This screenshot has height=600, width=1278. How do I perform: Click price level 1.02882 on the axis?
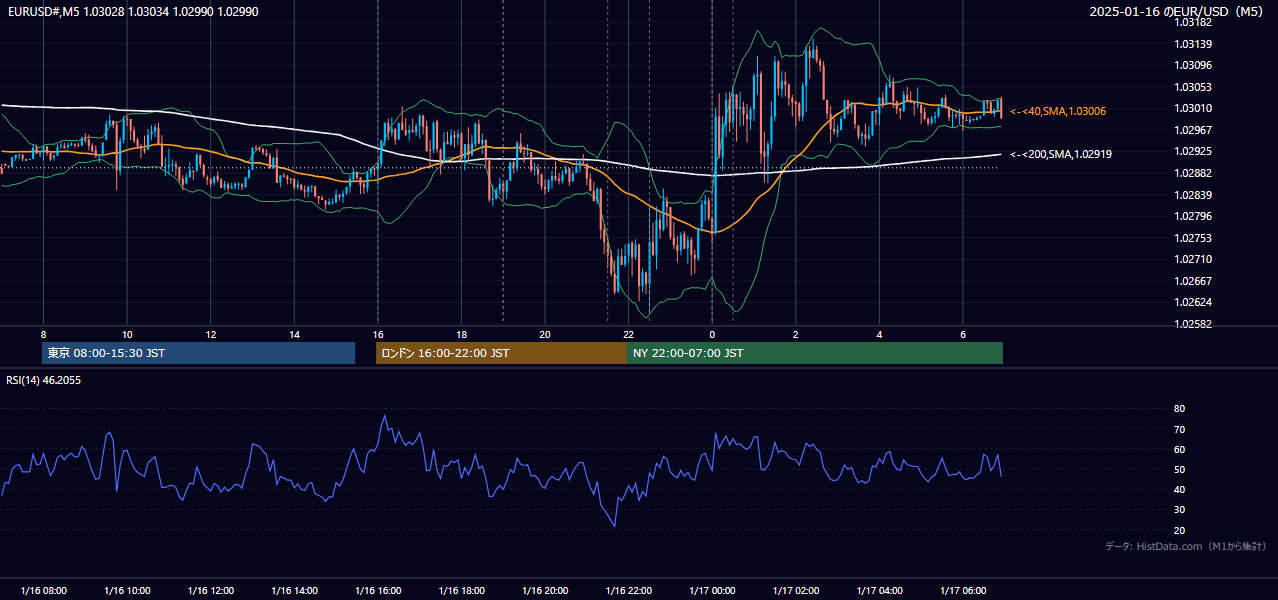pyautogui.click(x=1193, y=173)
